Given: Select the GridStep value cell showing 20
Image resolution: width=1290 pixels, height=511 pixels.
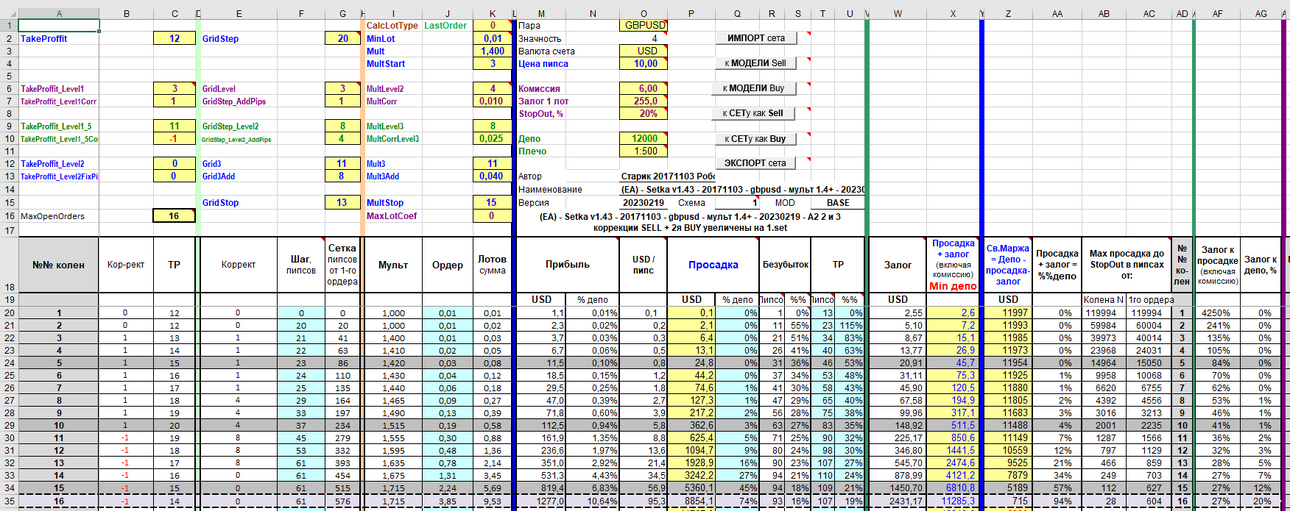Looking at the screenshot, I should 343,38.
